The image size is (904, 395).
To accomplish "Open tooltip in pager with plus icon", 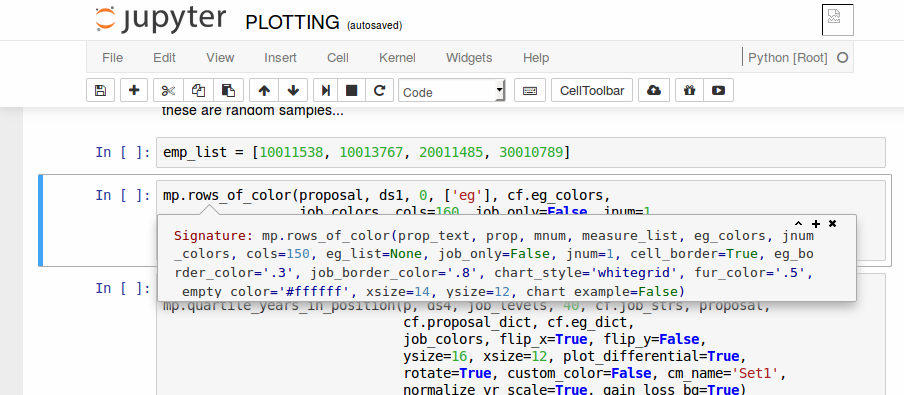I will click(x=816, y=224).
